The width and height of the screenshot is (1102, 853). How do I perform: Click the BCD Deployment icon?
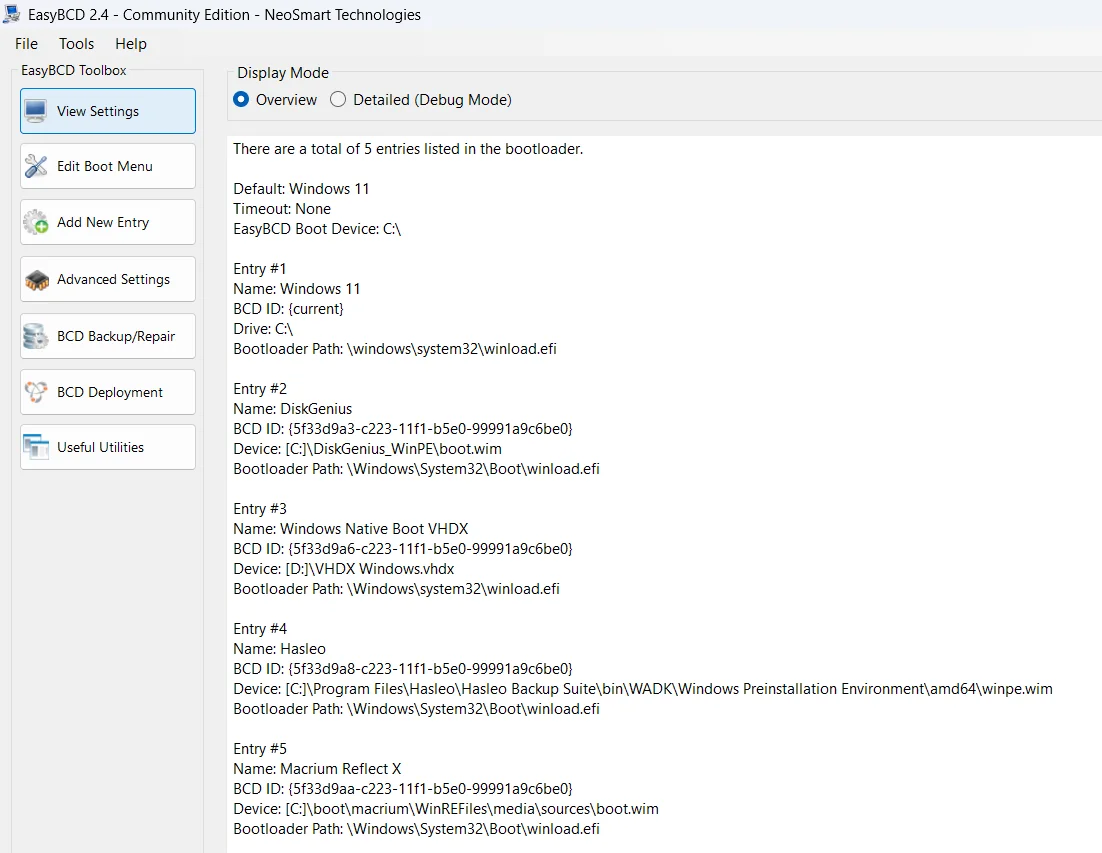[x=36, y=392]
